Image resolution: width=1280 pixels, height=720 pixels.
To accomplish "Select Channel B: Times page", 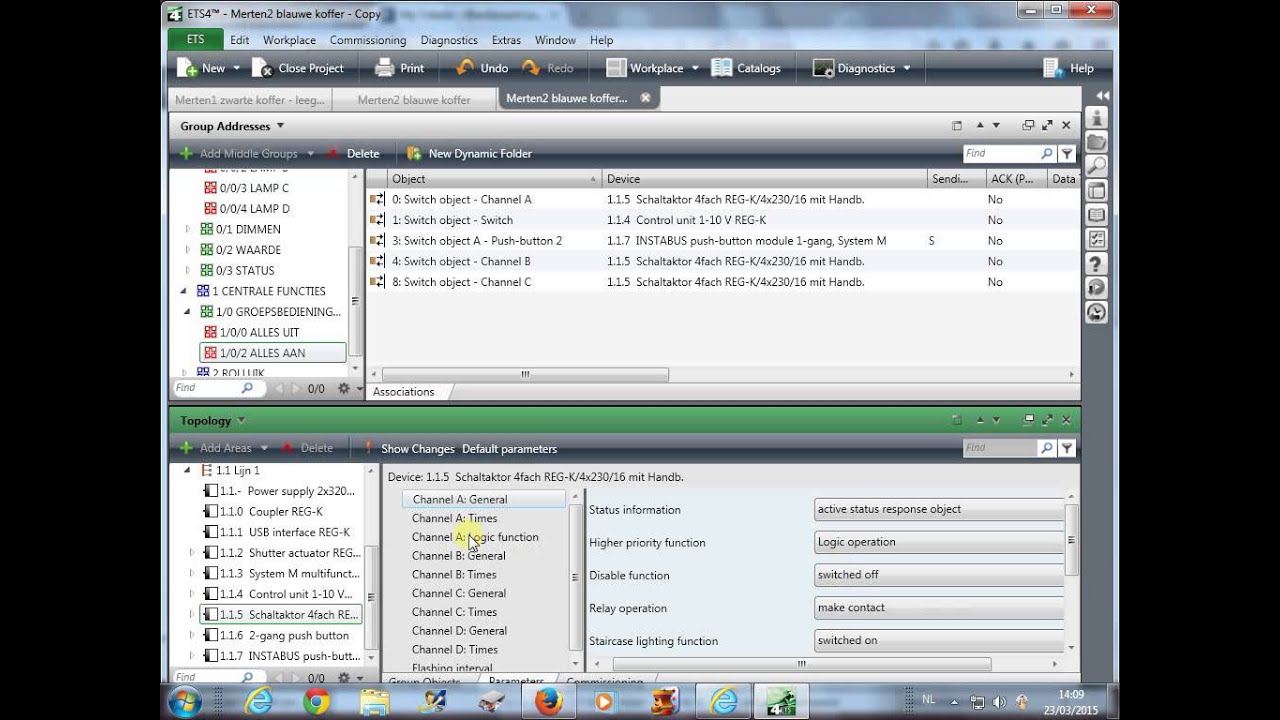I will point(454,574).
